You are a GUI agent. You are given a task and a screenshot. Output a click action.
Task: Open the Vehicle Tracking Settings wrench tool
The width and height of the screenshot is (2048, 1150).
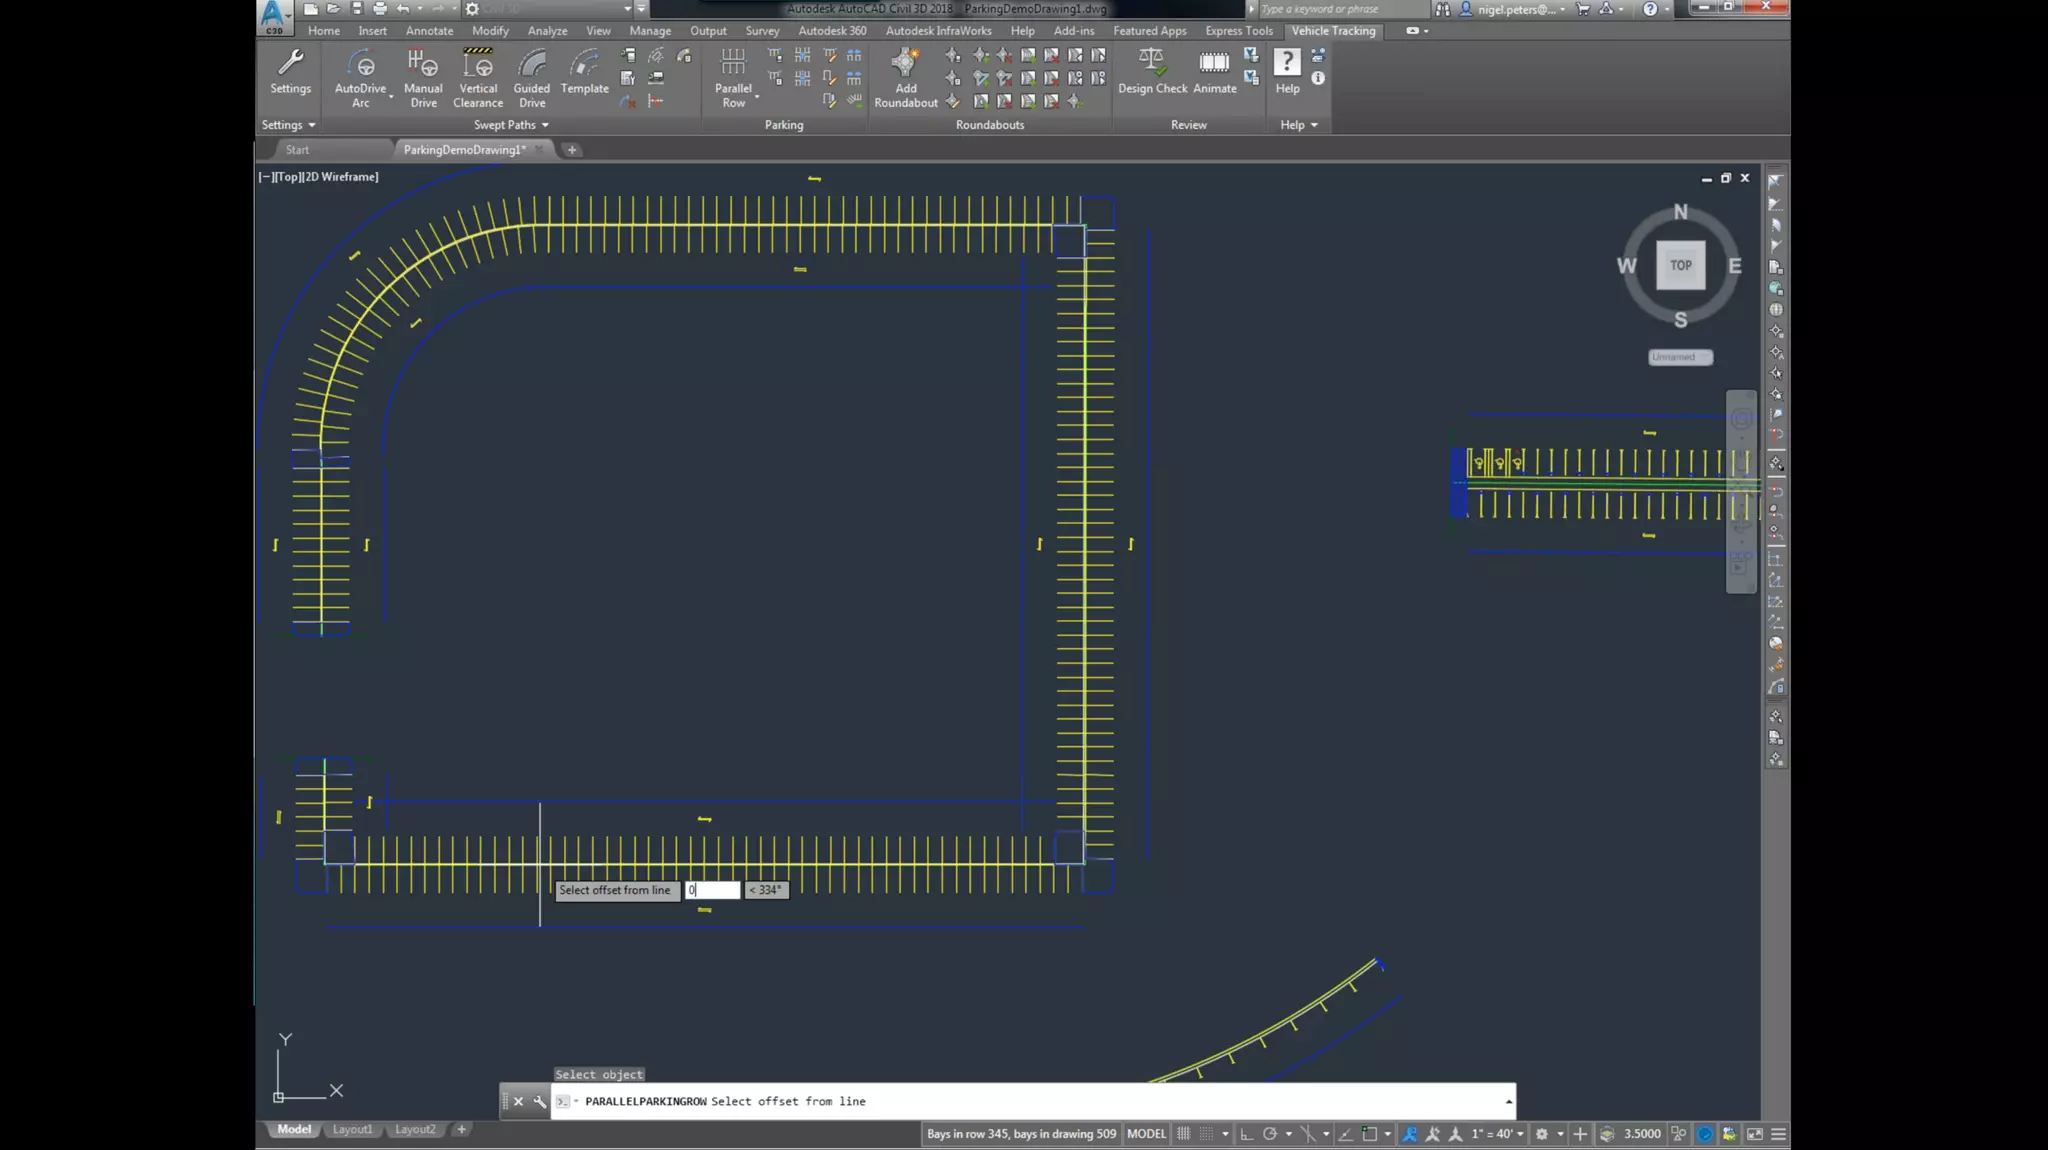coord(290,71)
